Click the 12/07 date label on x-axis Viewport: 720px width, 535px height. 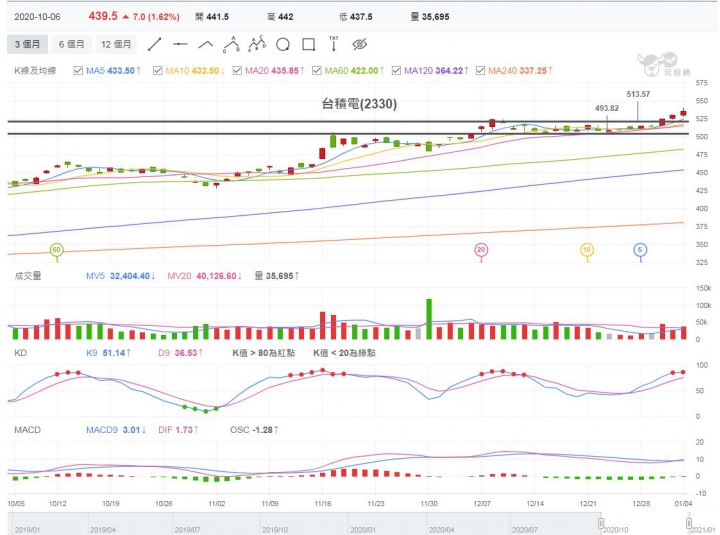(x=482, y=504)
